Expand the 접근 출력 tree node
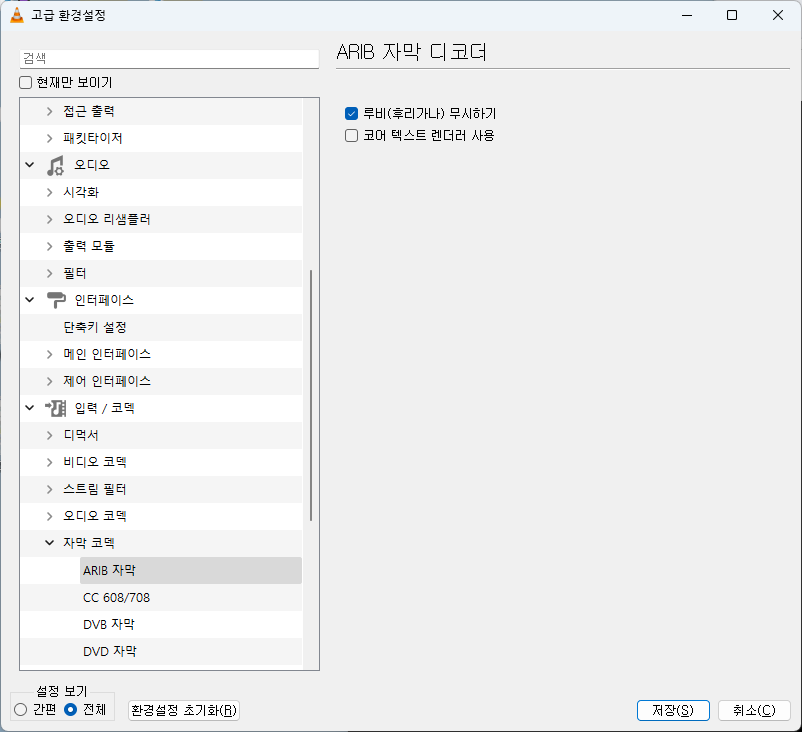Viewport: 802px width, 732px height. click(x=50, y=111)
